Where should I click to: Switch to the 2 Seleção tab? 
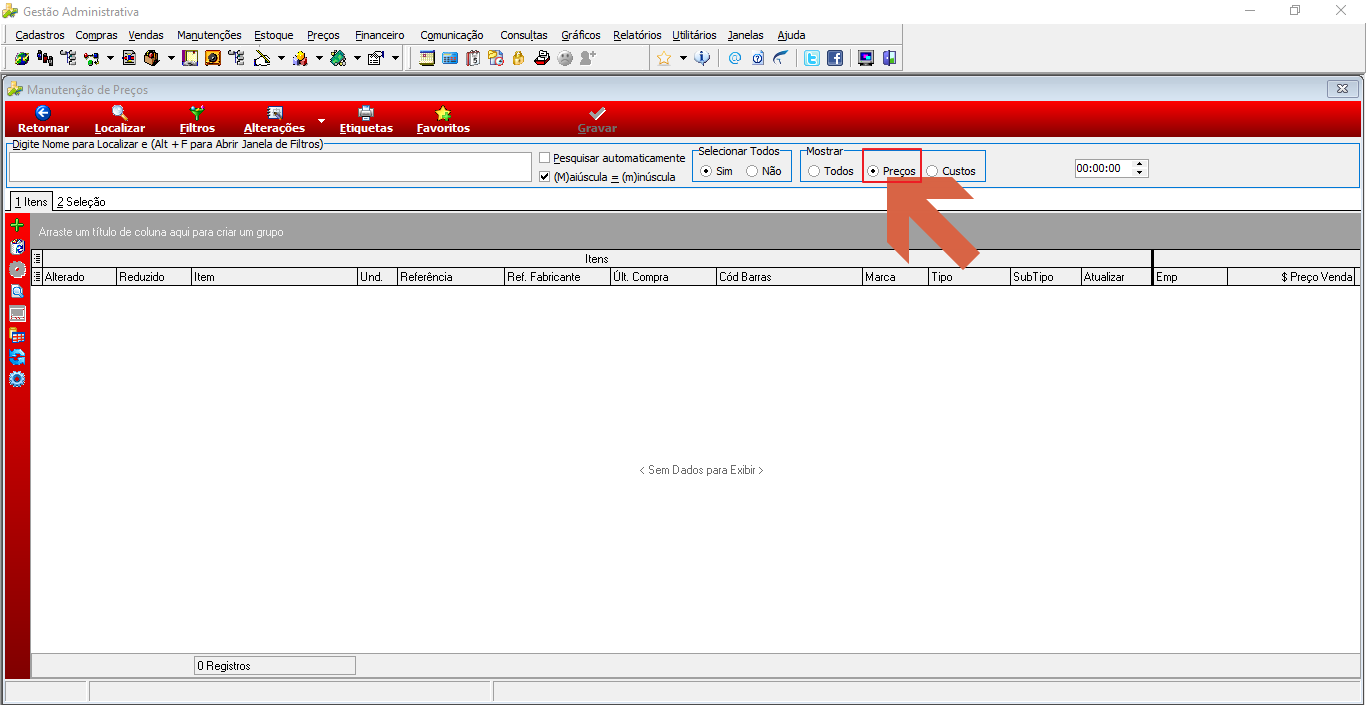[x=81, y=202]
